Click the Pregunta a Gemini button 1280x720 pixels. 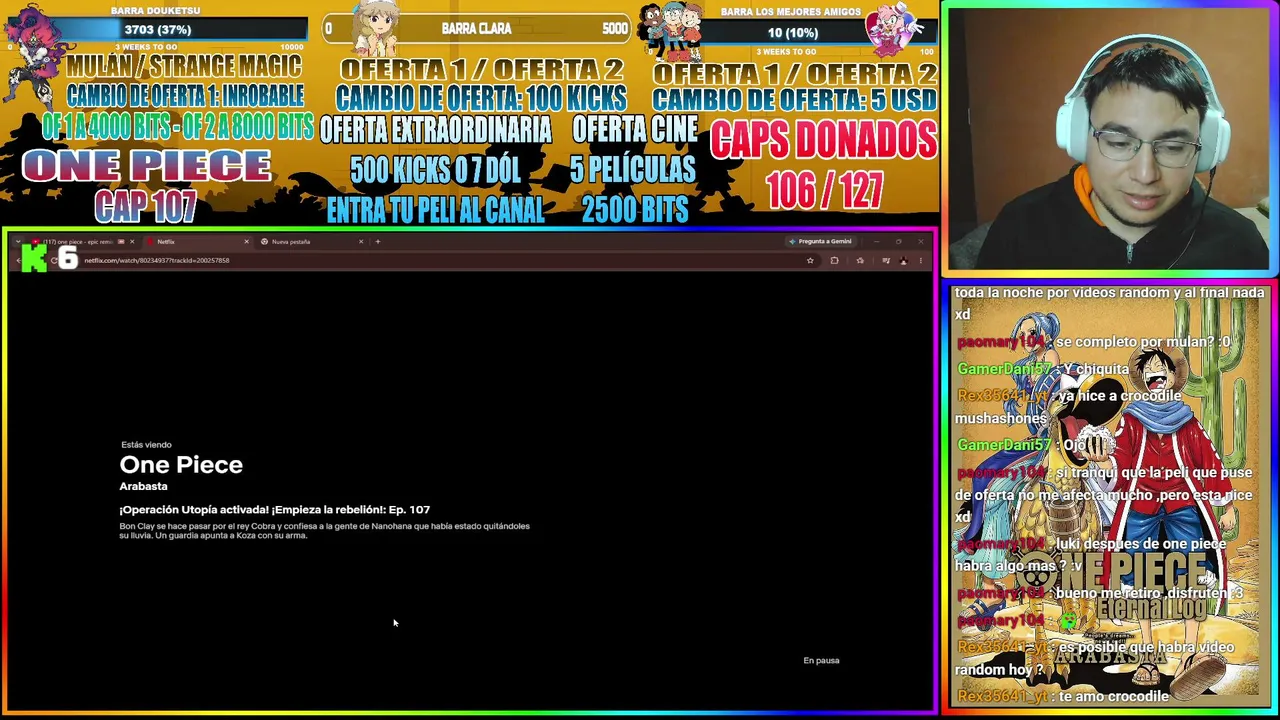(x=820, y=242)
